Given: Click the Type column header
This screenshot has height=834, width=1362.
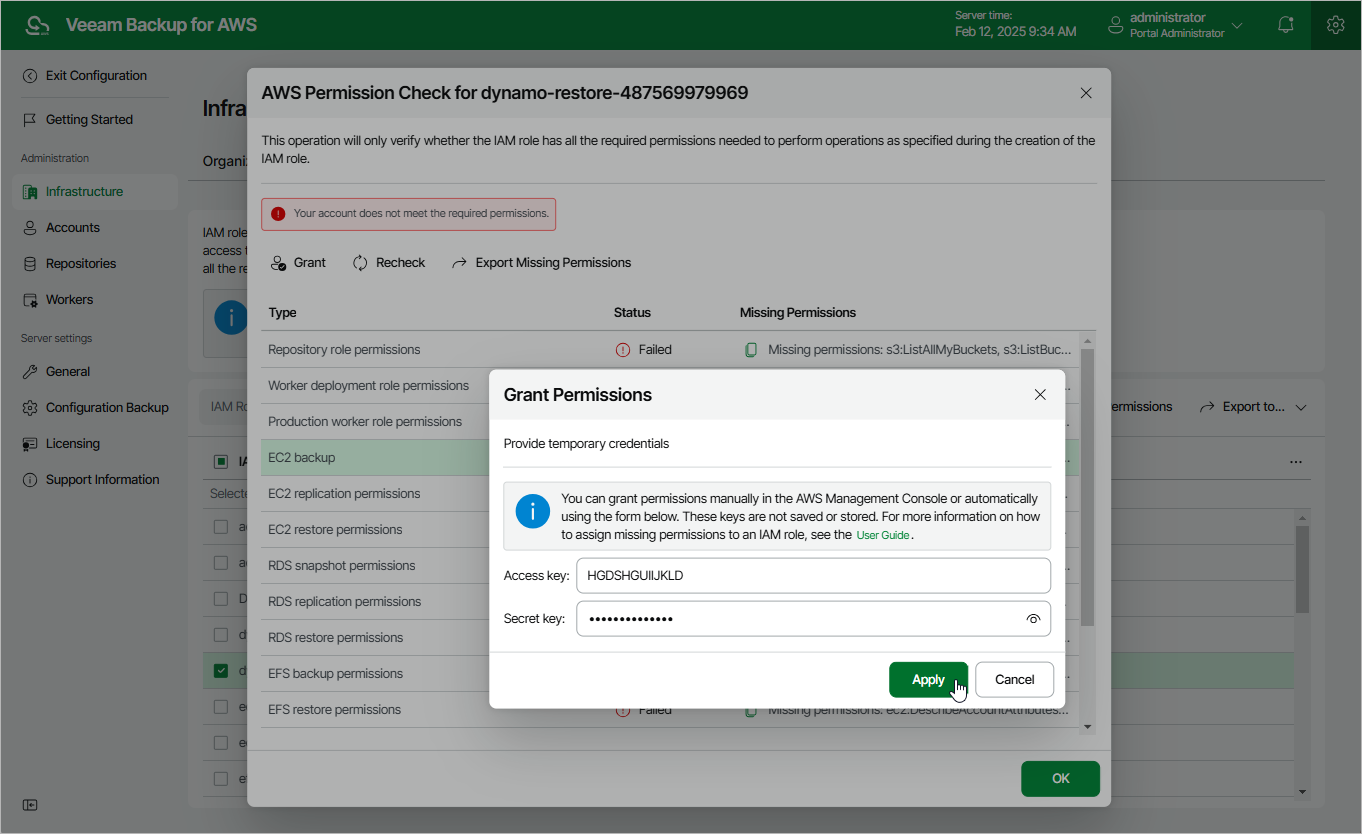Looking at the screenshot, I should [x=282, y=313].
